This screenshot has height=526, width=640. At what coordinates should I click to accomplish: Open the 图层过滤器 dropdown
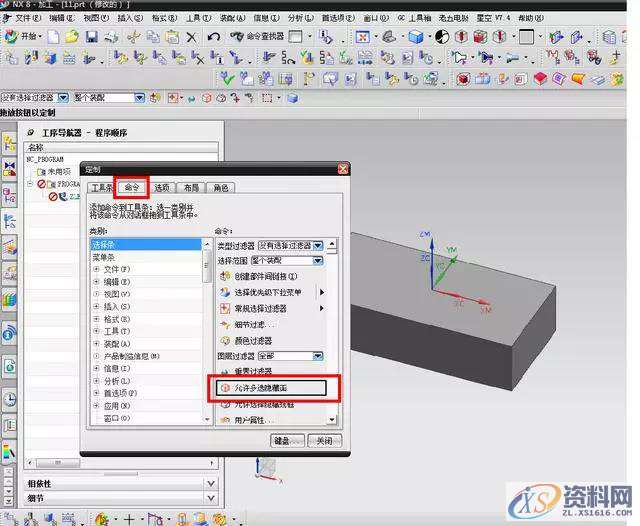317,356
